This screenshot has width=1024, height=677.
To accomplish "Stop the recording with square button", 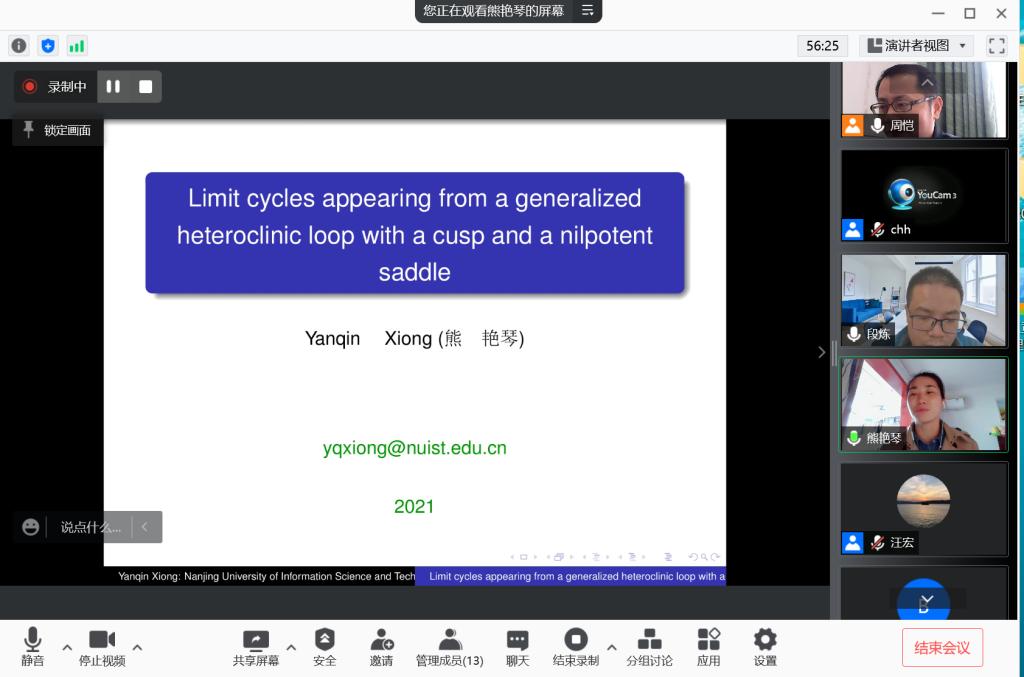I will click(x=146, y=87).
